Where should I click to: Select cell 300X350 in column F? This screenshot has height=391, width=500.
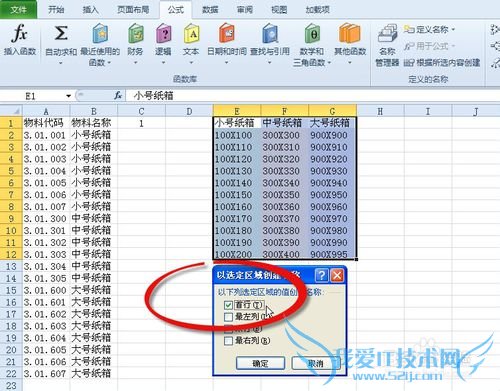284,195
